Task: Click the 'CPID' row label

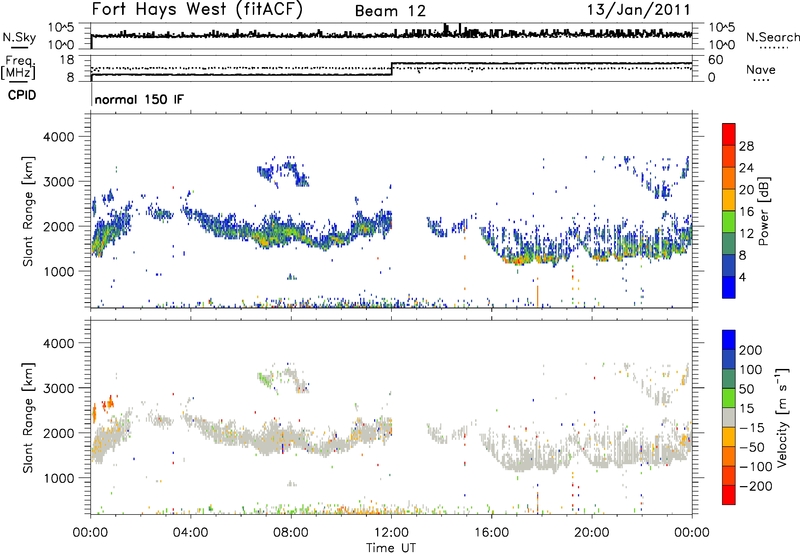Action: point(22,95)
